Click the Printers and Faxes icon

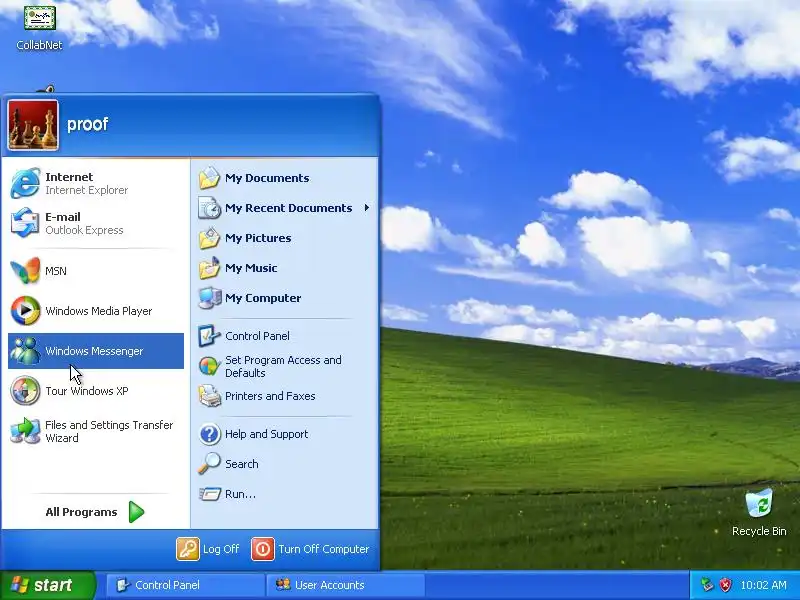(209, 396)
